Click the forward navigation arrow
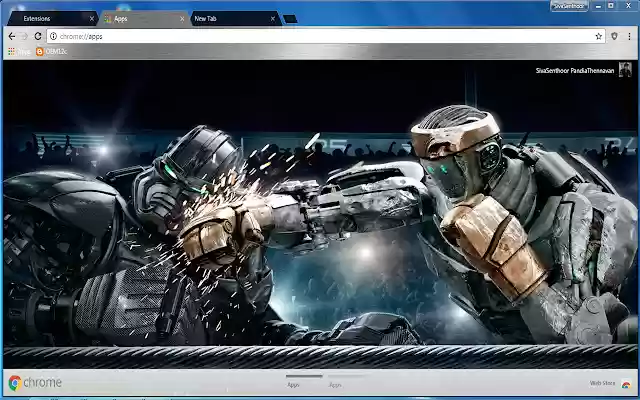 tap(24, 36)
